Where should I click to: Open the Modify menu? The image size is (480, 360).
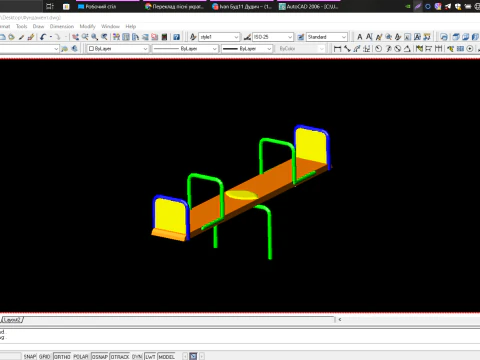tap(87, 26)
